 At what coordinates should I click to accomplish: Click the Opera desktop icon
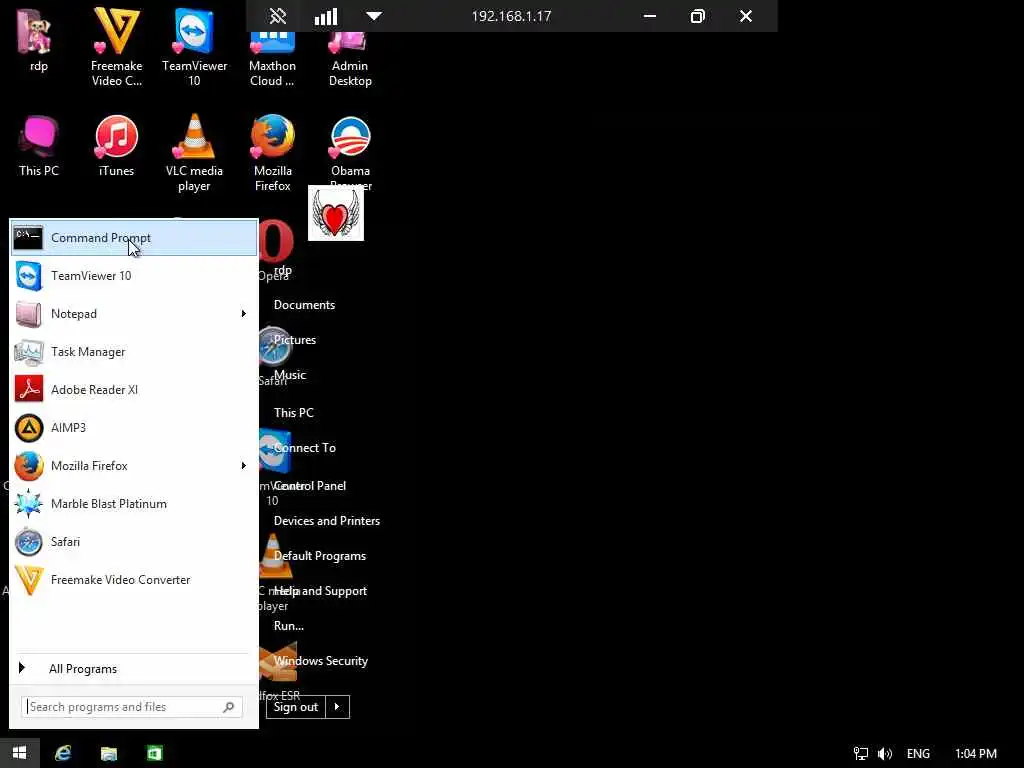pos(275,249)
